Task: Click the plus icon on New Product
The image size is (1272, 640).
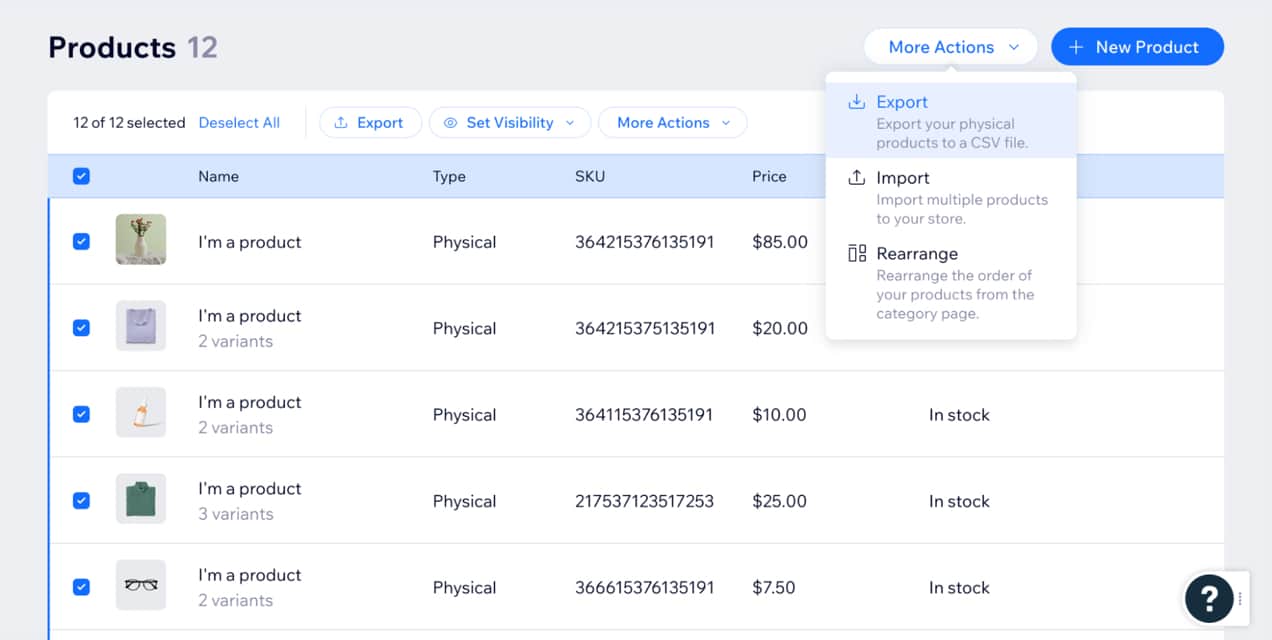Action: 1075,46
